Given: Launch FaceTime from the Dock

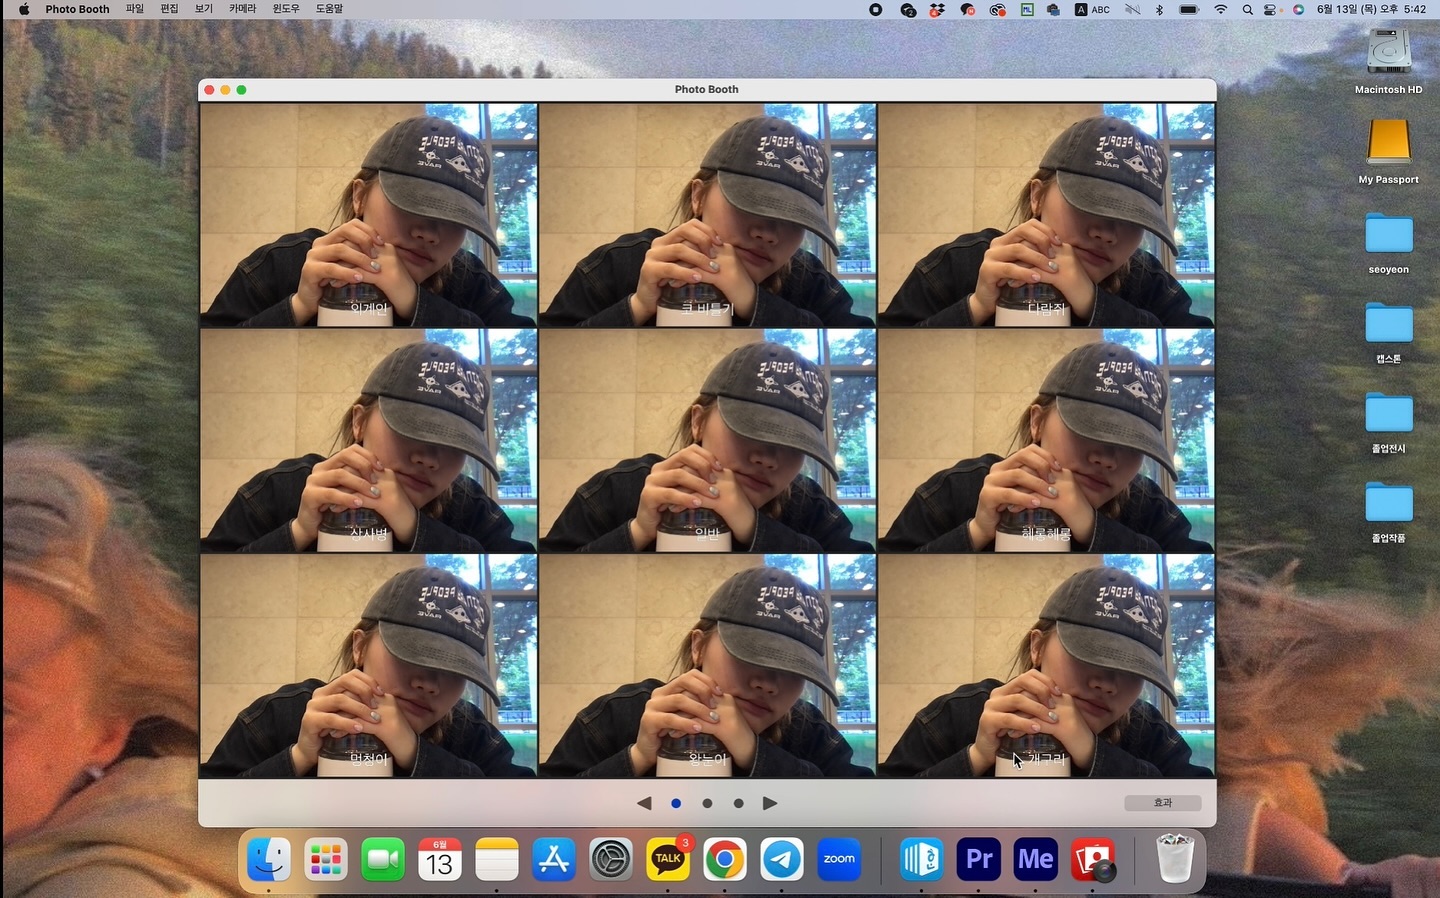Looking at the screenshot, I should 383,859.
